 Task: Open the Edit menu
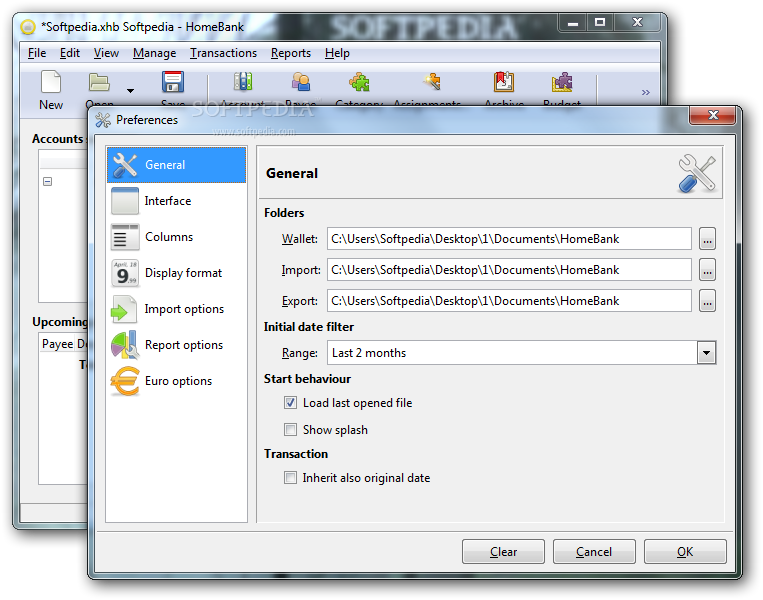[70, 53]
